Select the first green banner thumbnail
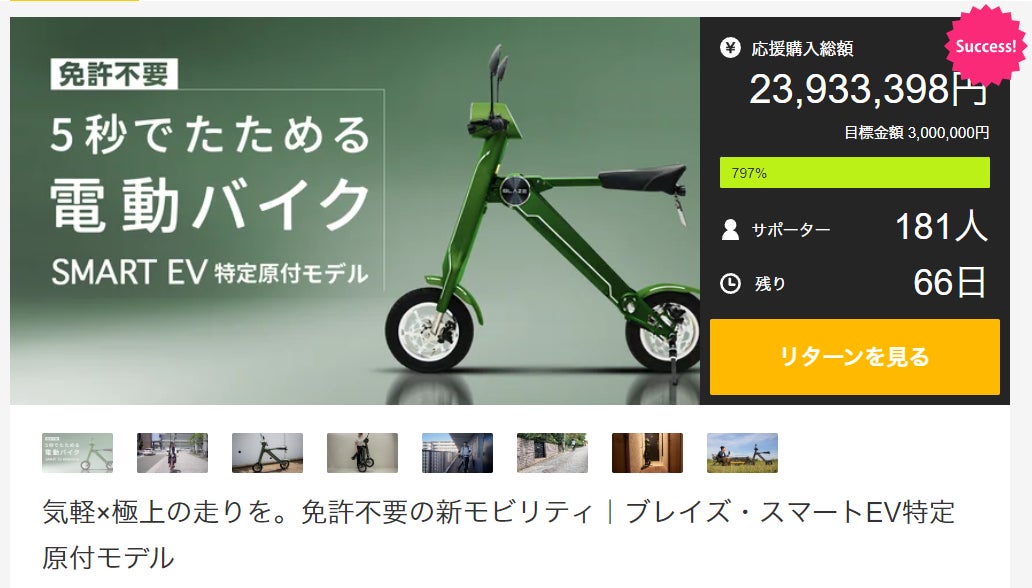This screenshot has height=588, width=1032. pyautogui.click(x=78, y=453)
